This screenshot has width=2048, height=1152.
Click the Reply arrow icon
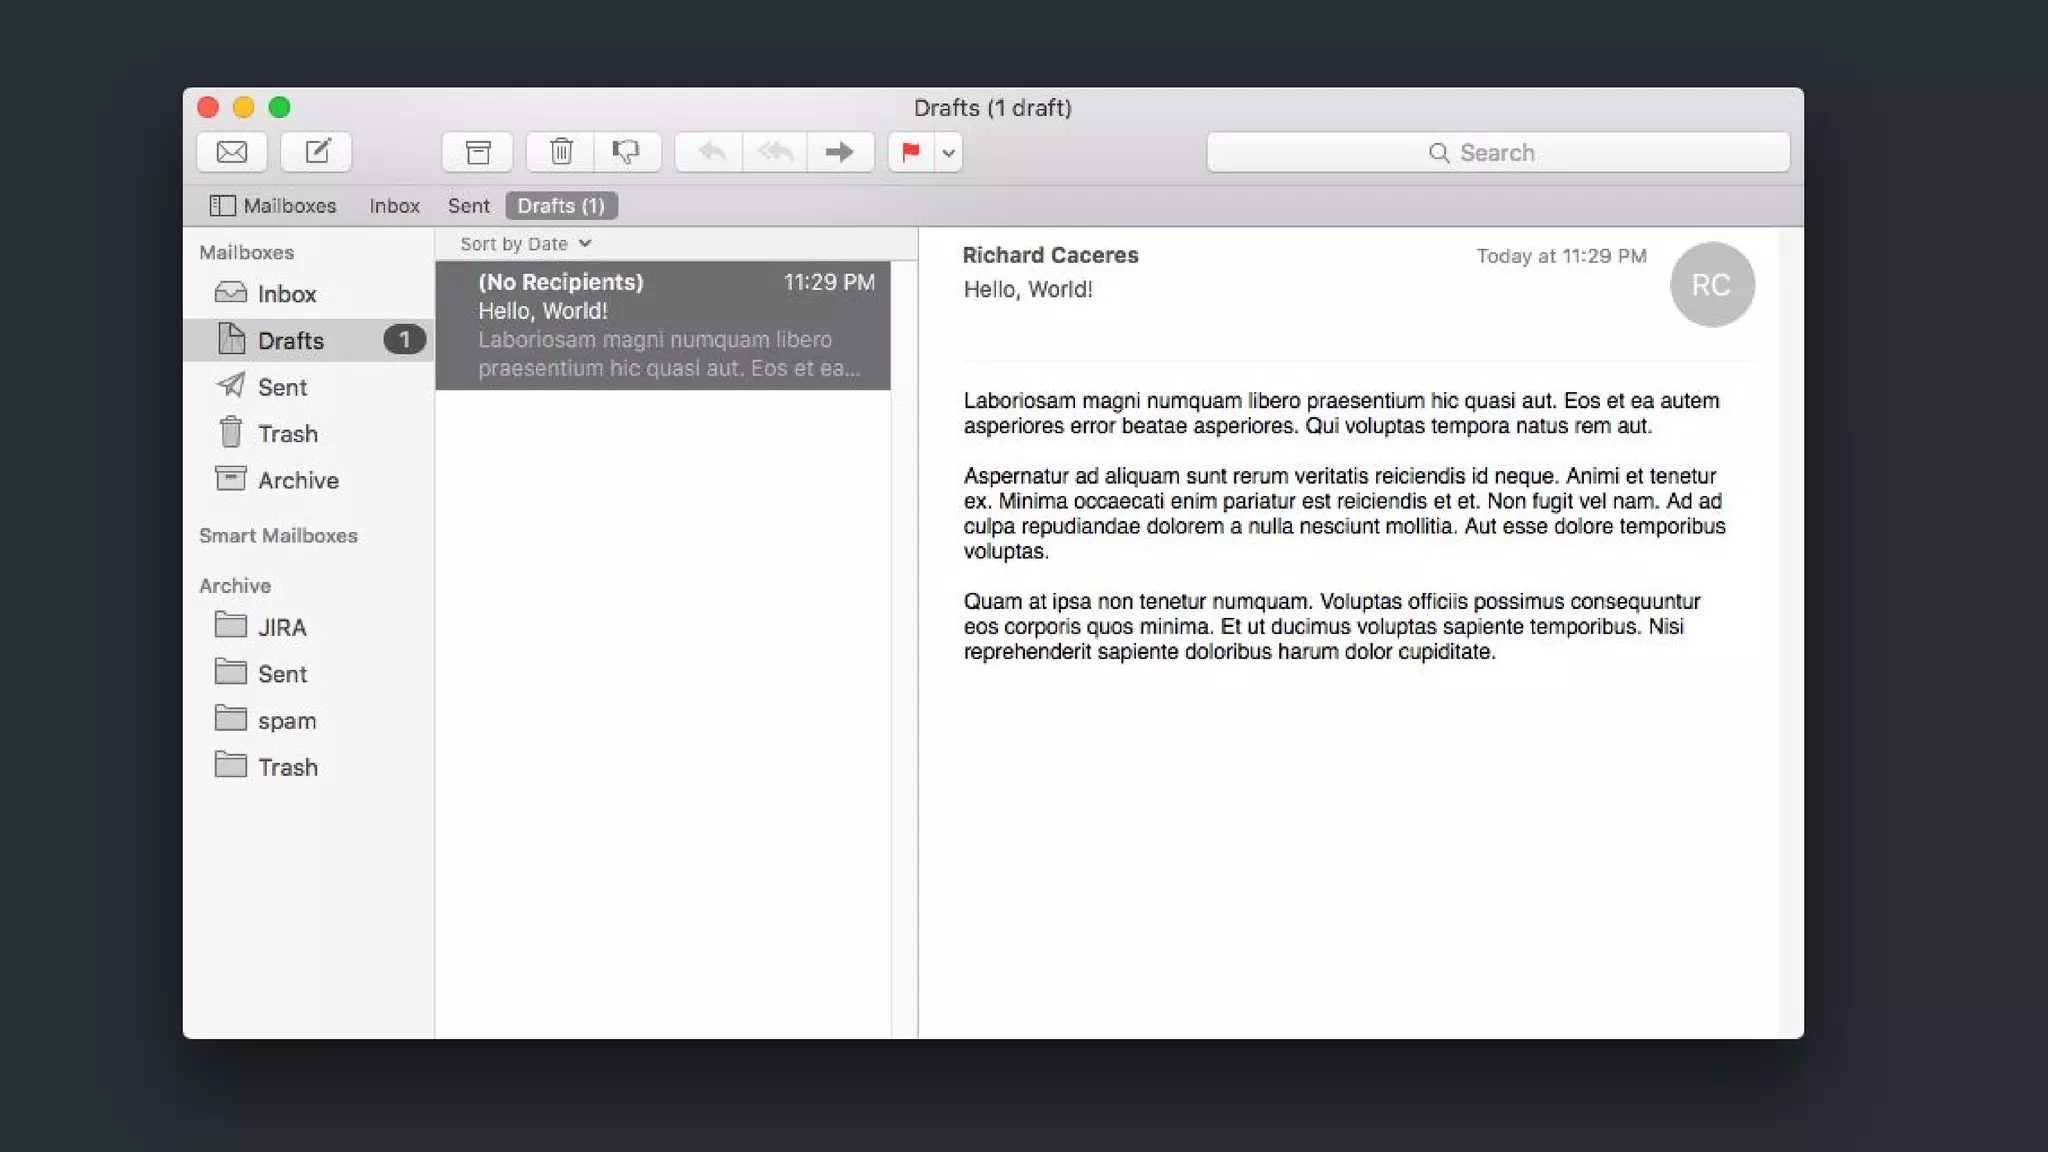click(710, 152)
